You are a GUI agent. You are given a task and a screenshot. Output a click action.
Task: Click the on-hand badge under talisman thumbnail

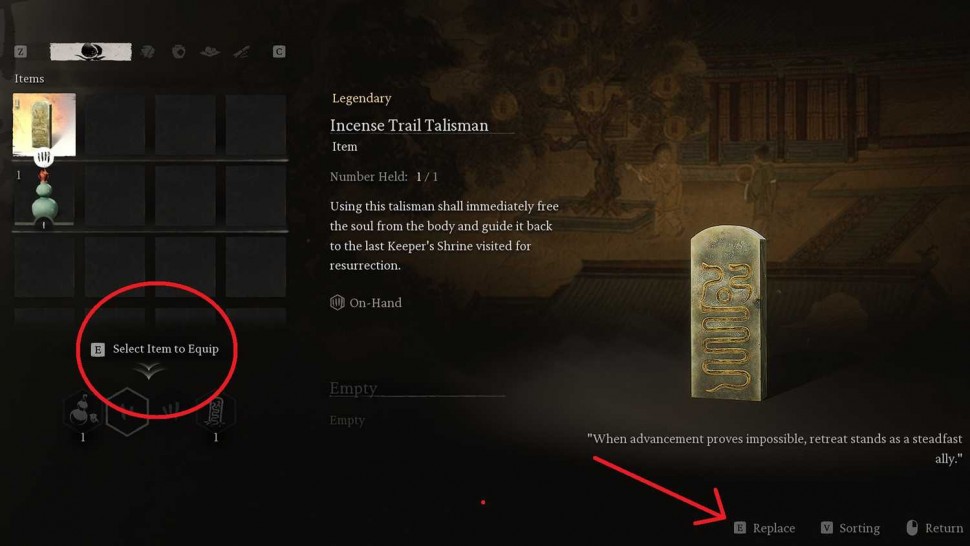(x=43, y=158)
